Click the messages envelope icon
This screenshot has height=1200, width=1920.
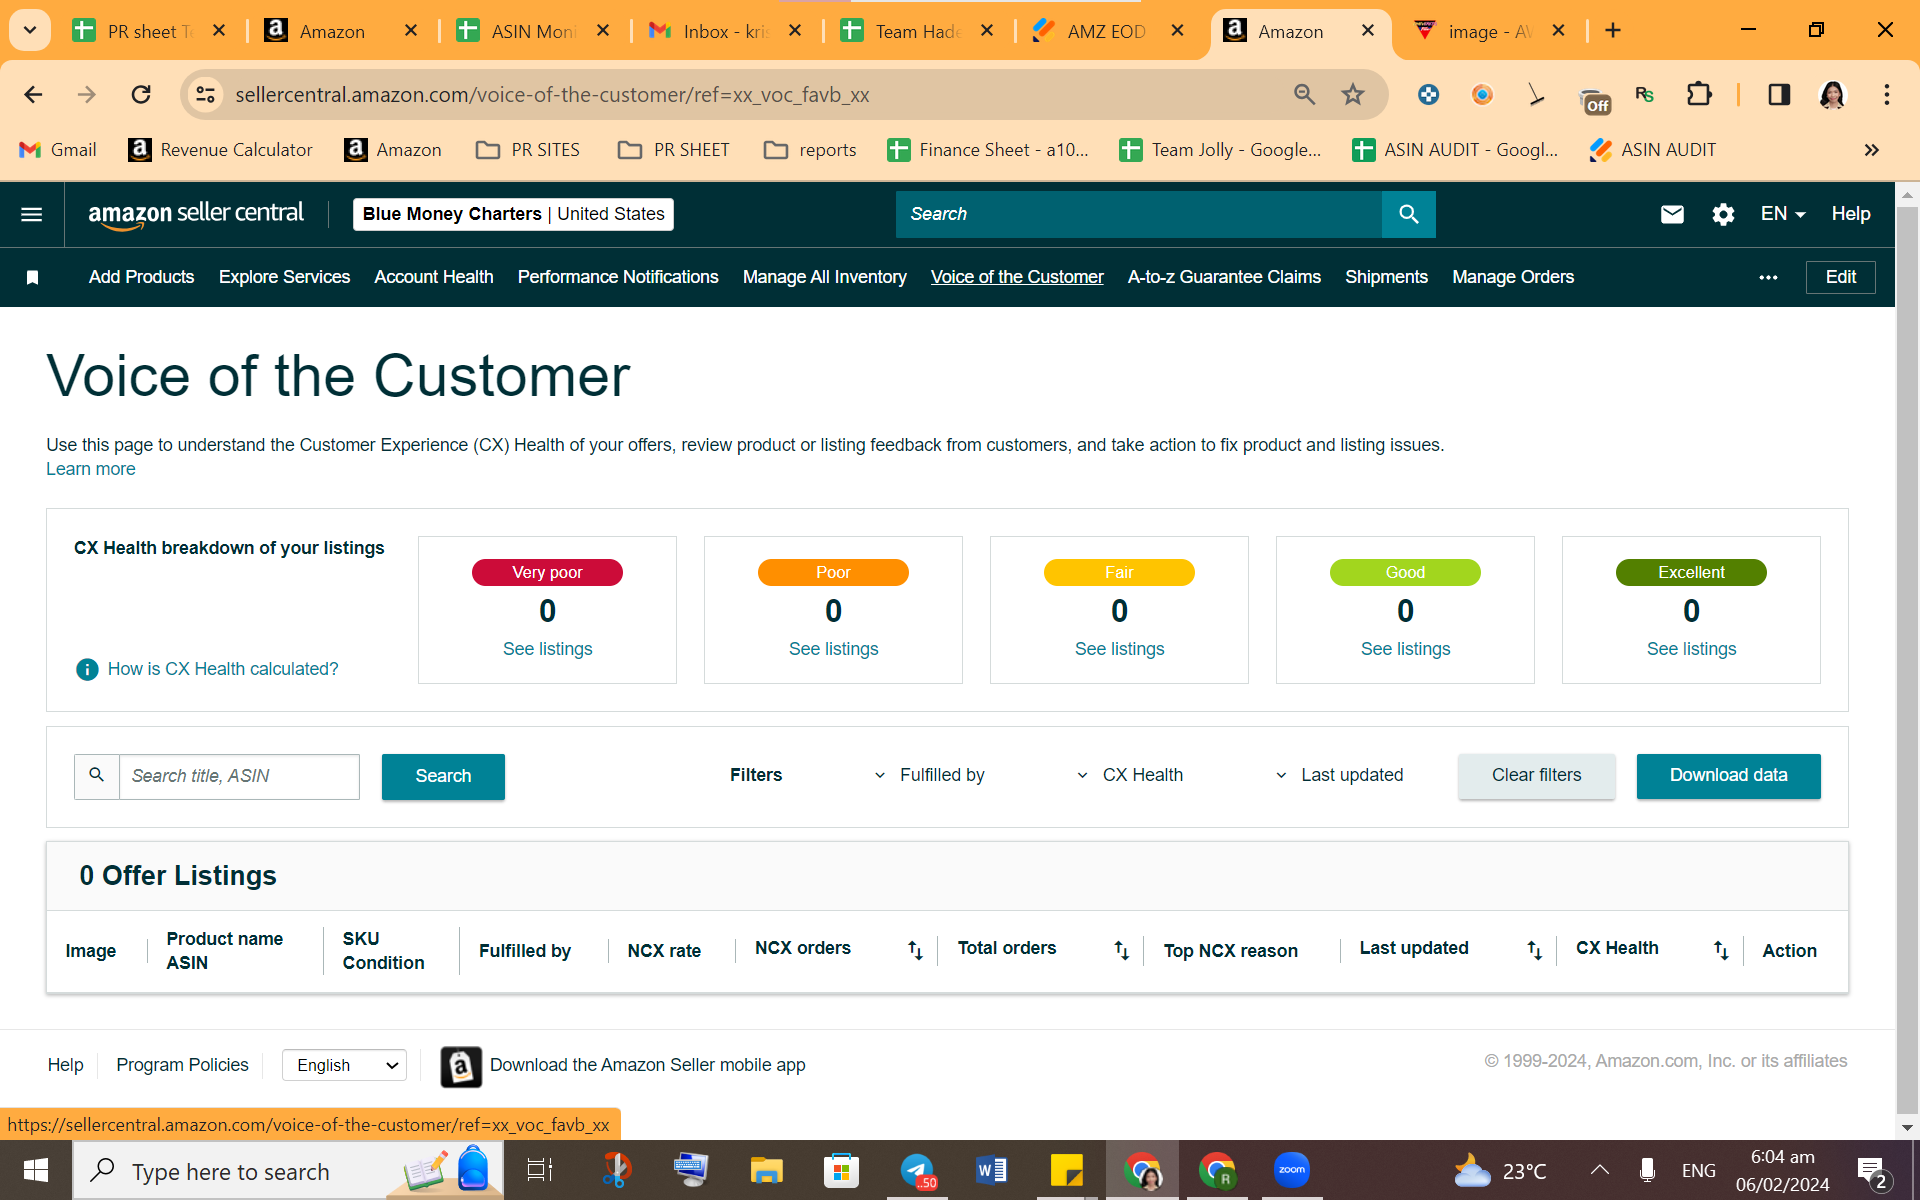(1672, 214)
